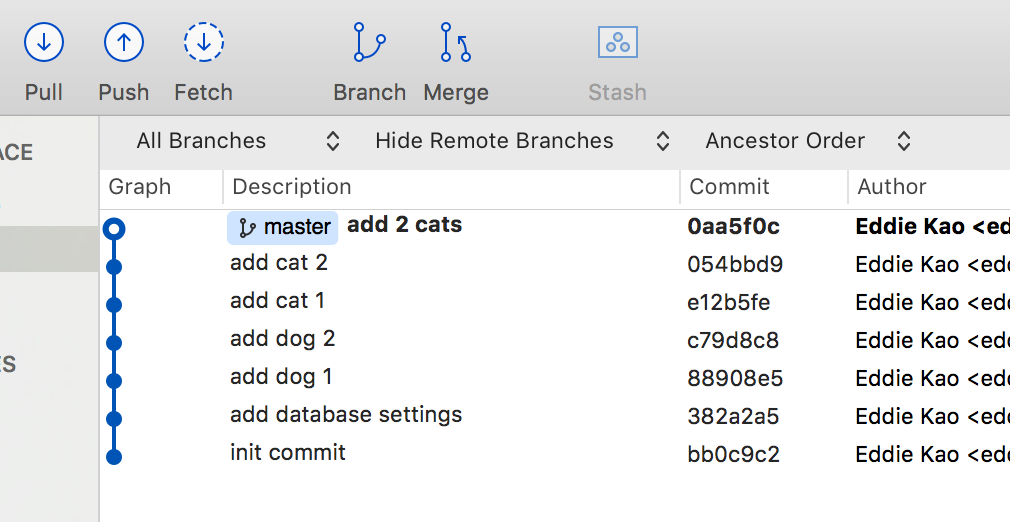Image resolution: width=1010 pixels, height=522 pixels.
Task: Click the graph node for 'add database settings'
Action: 114,419
